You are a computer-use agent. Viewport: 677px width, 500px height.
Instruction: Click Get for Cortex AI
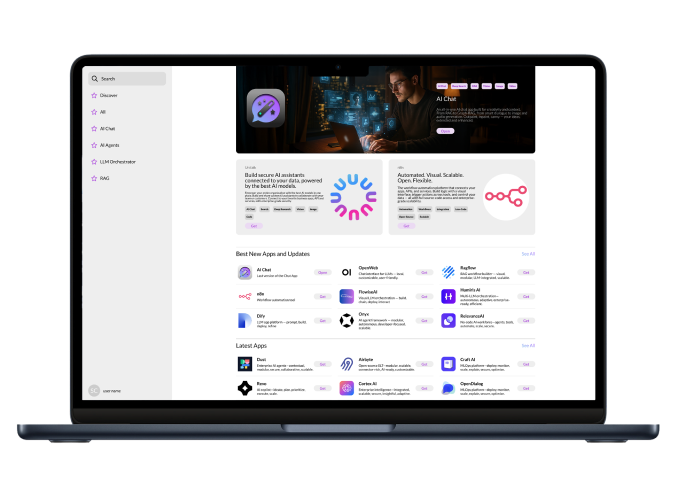point(424,389)
